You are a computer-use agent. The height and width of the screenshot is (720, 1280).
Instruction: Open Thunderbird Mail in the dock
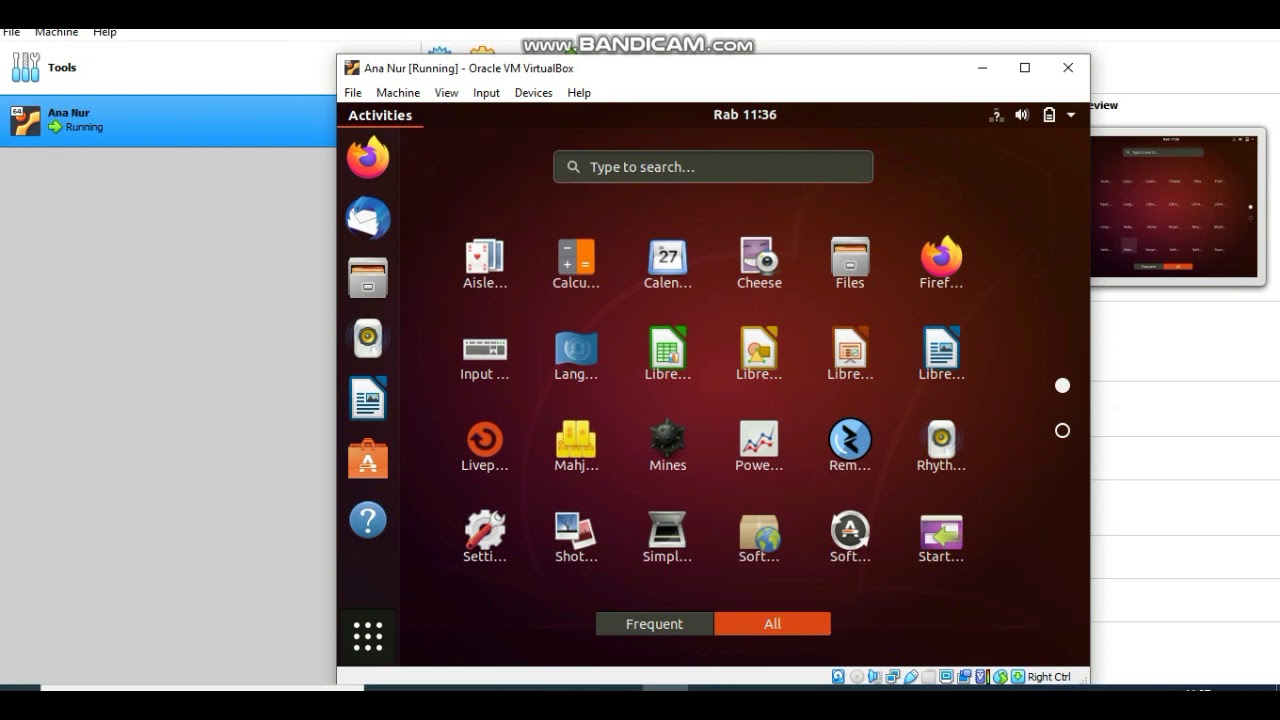(x=368, y=218)
